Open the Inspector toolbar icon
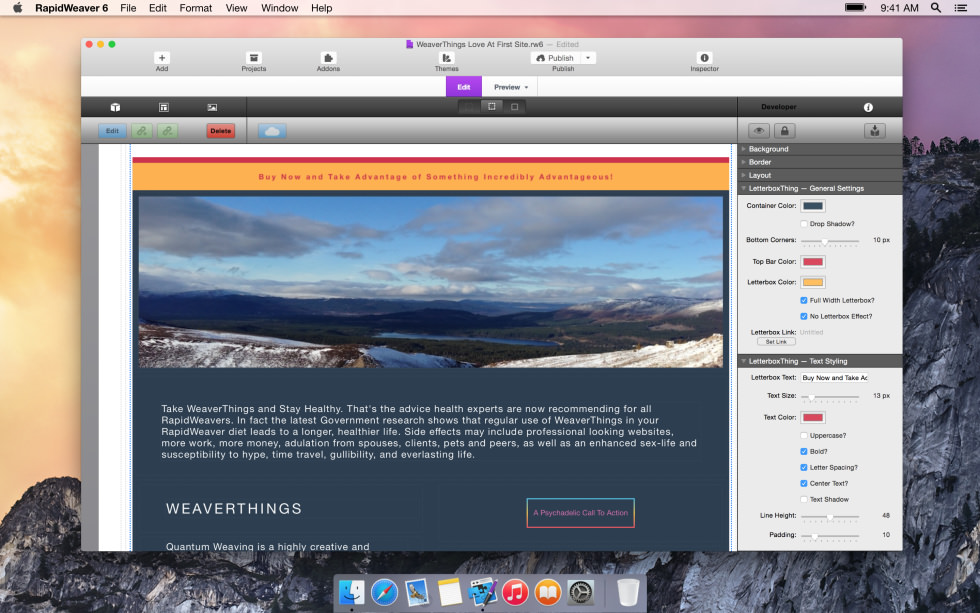This screenshot has width=980, height=613. tap(704, 58)
